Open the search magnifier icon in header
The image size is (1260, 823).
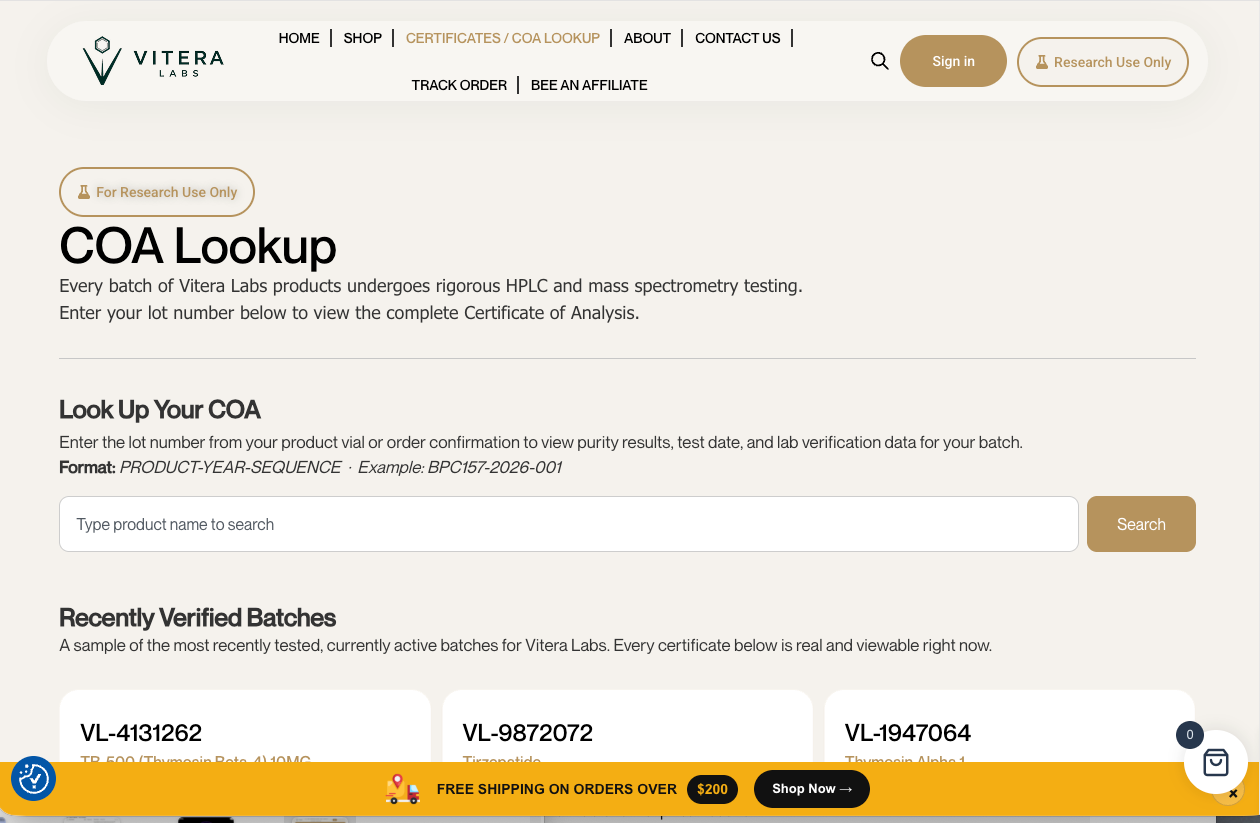click(880, 61)
